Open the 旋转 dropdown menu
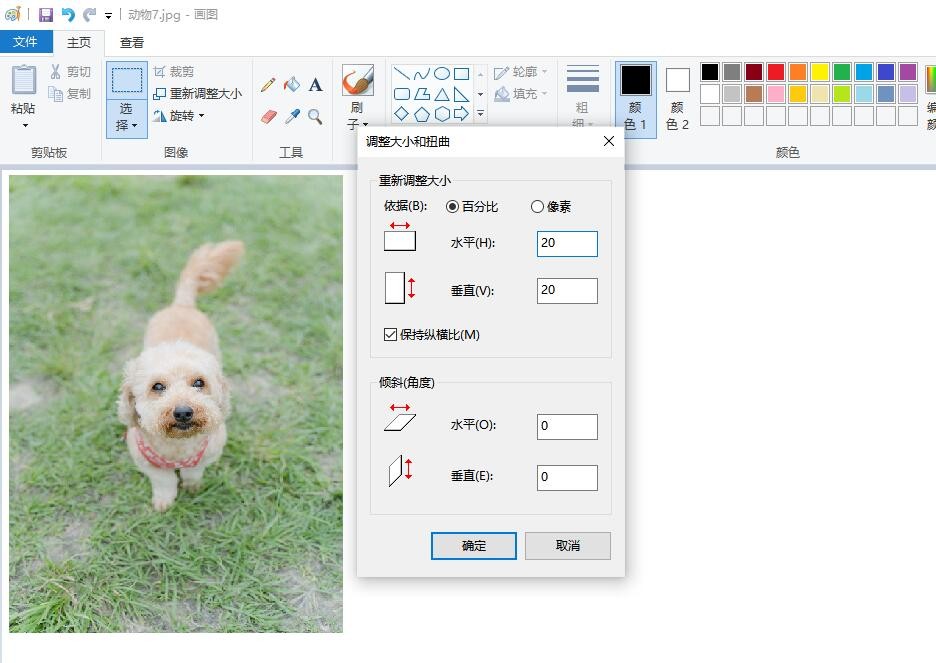 pyautogui.click(x=180, y=116)
